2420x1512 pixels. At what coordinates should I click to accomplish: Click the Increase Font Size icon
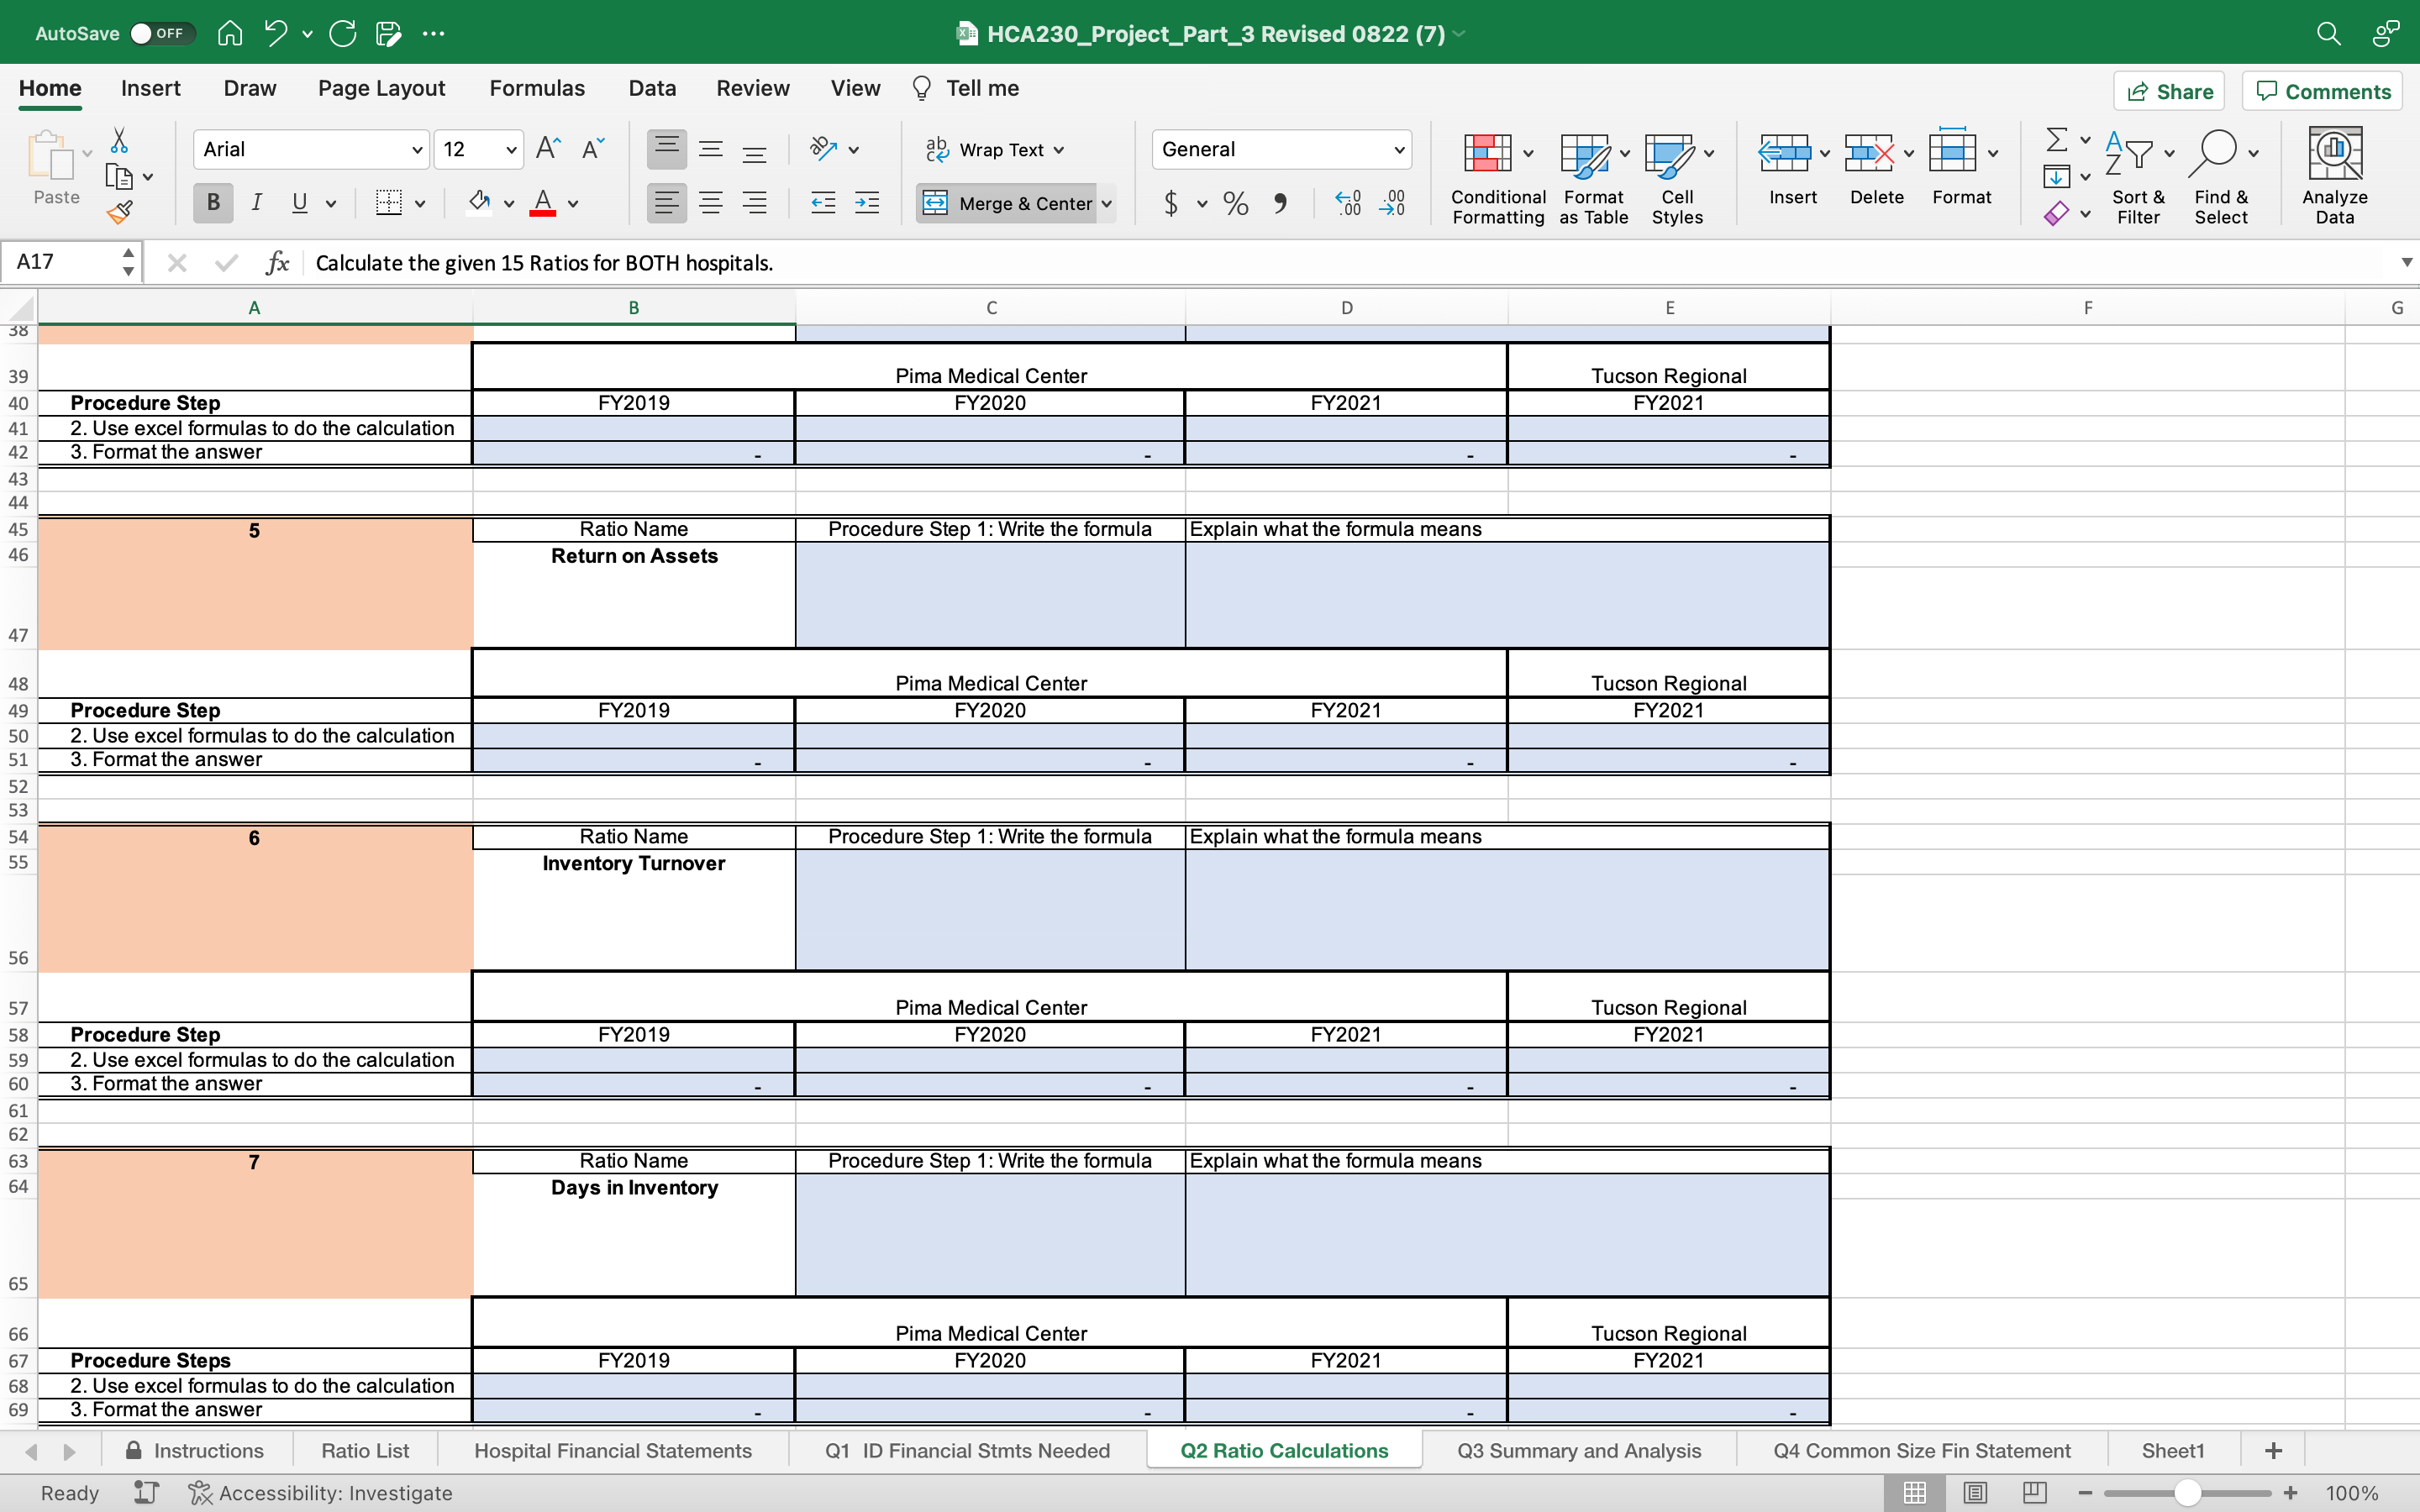pyautogui.click(x=548, y=149)
